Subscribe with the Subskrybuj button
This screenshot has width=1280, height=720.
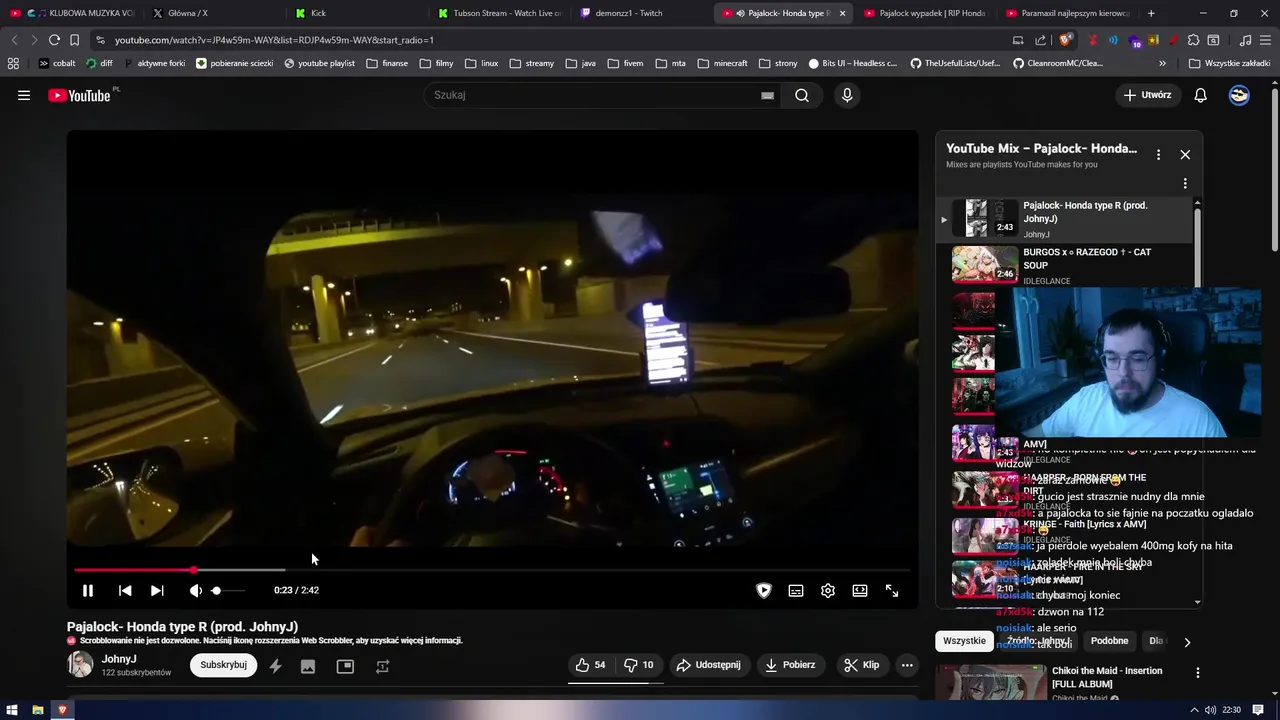[223, 665]
